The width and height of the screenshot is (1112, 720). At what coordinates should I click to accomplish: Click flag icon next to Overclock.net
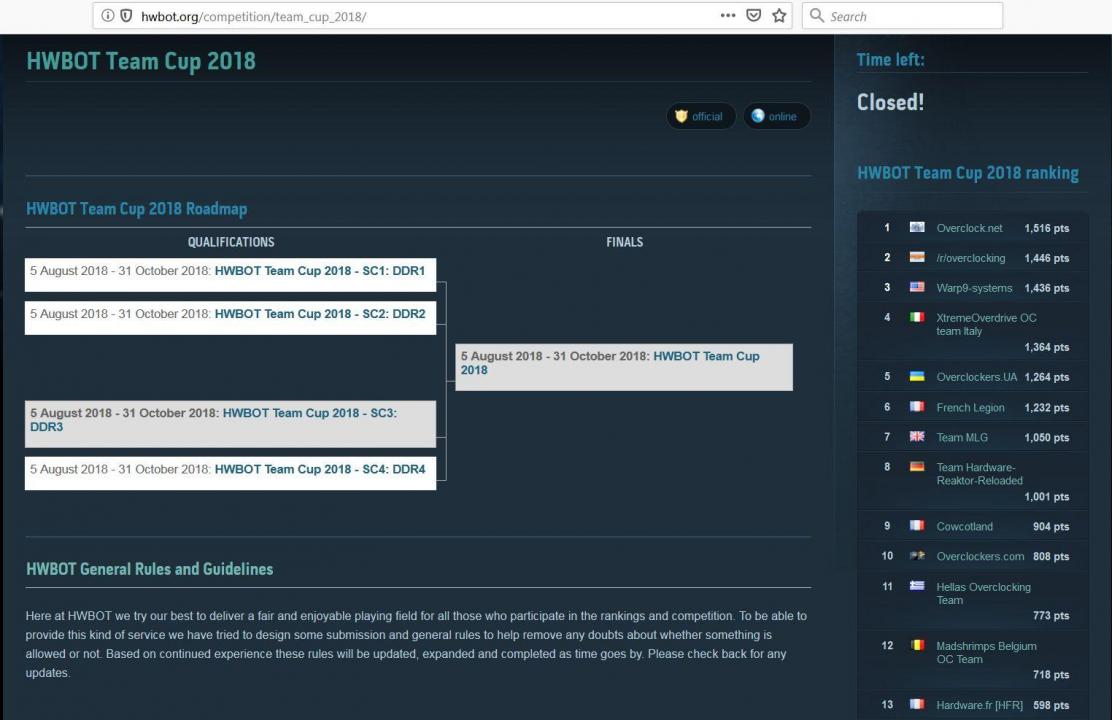coord(917,227)
